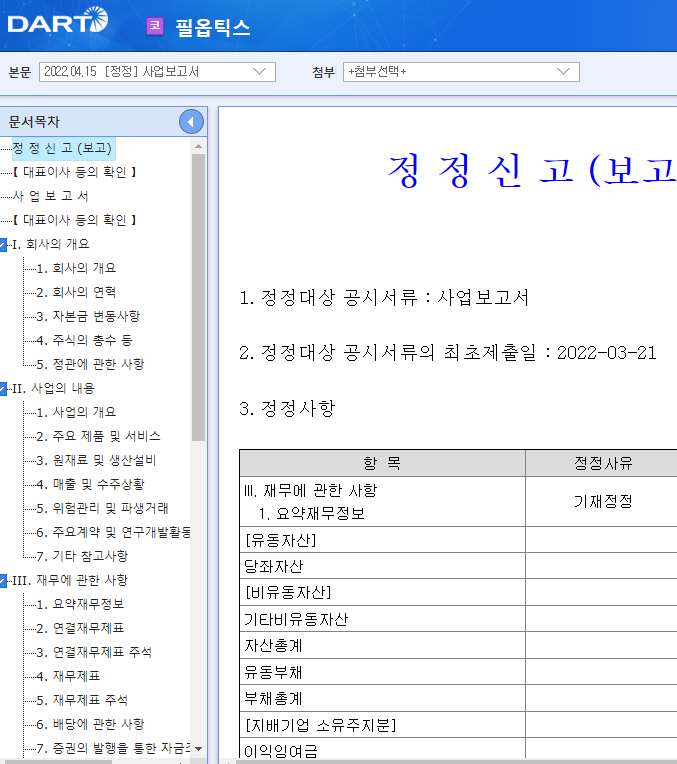Collapse the II. 사업의 내용 tree node
The width and height of the screenshot is (677, 764).
tap(3, 389)
